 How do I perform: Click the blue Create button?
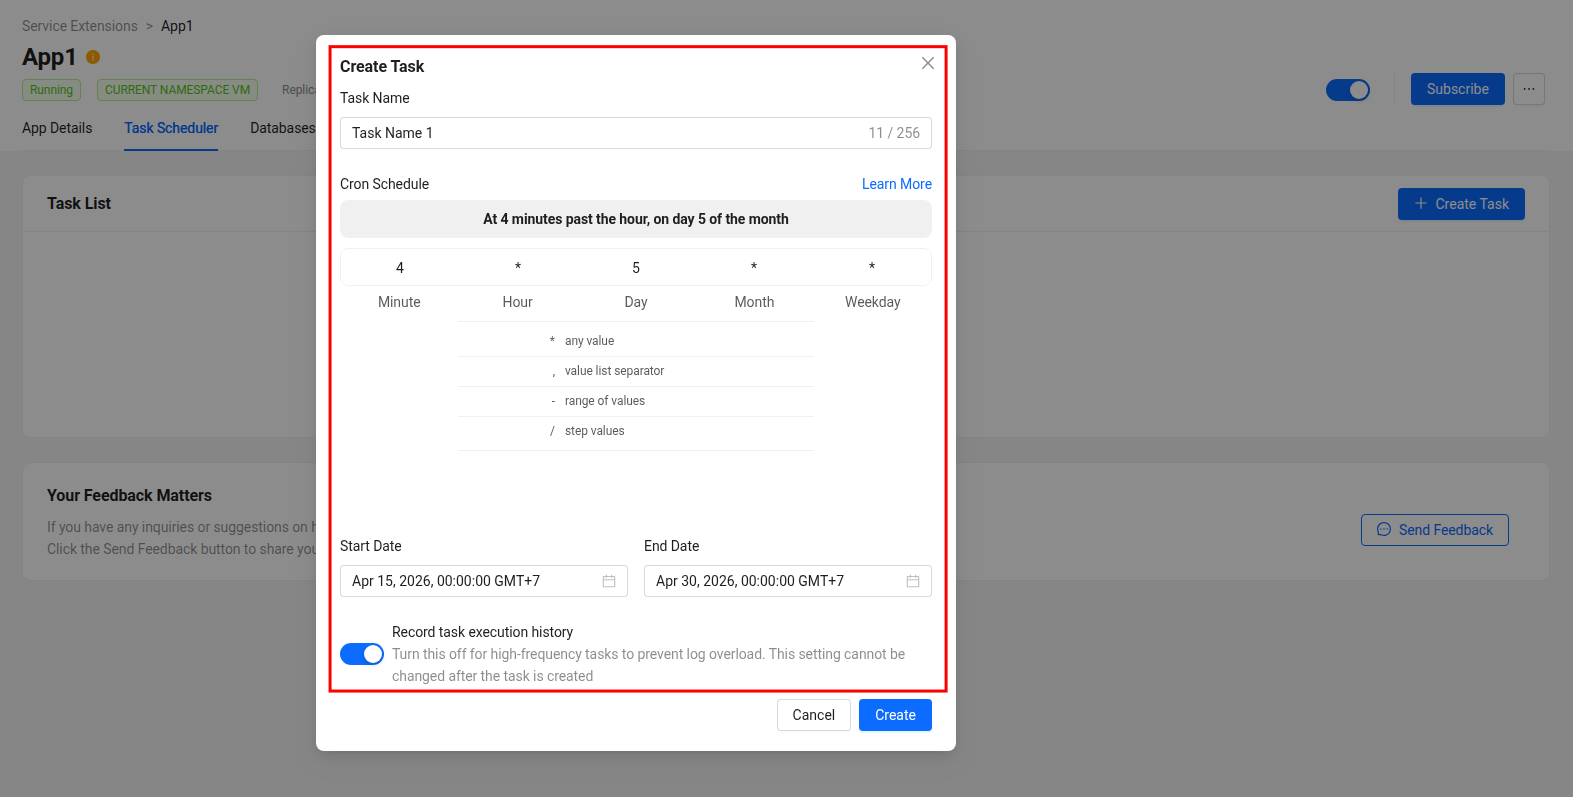pyautogui.click(x=895, y=715)
